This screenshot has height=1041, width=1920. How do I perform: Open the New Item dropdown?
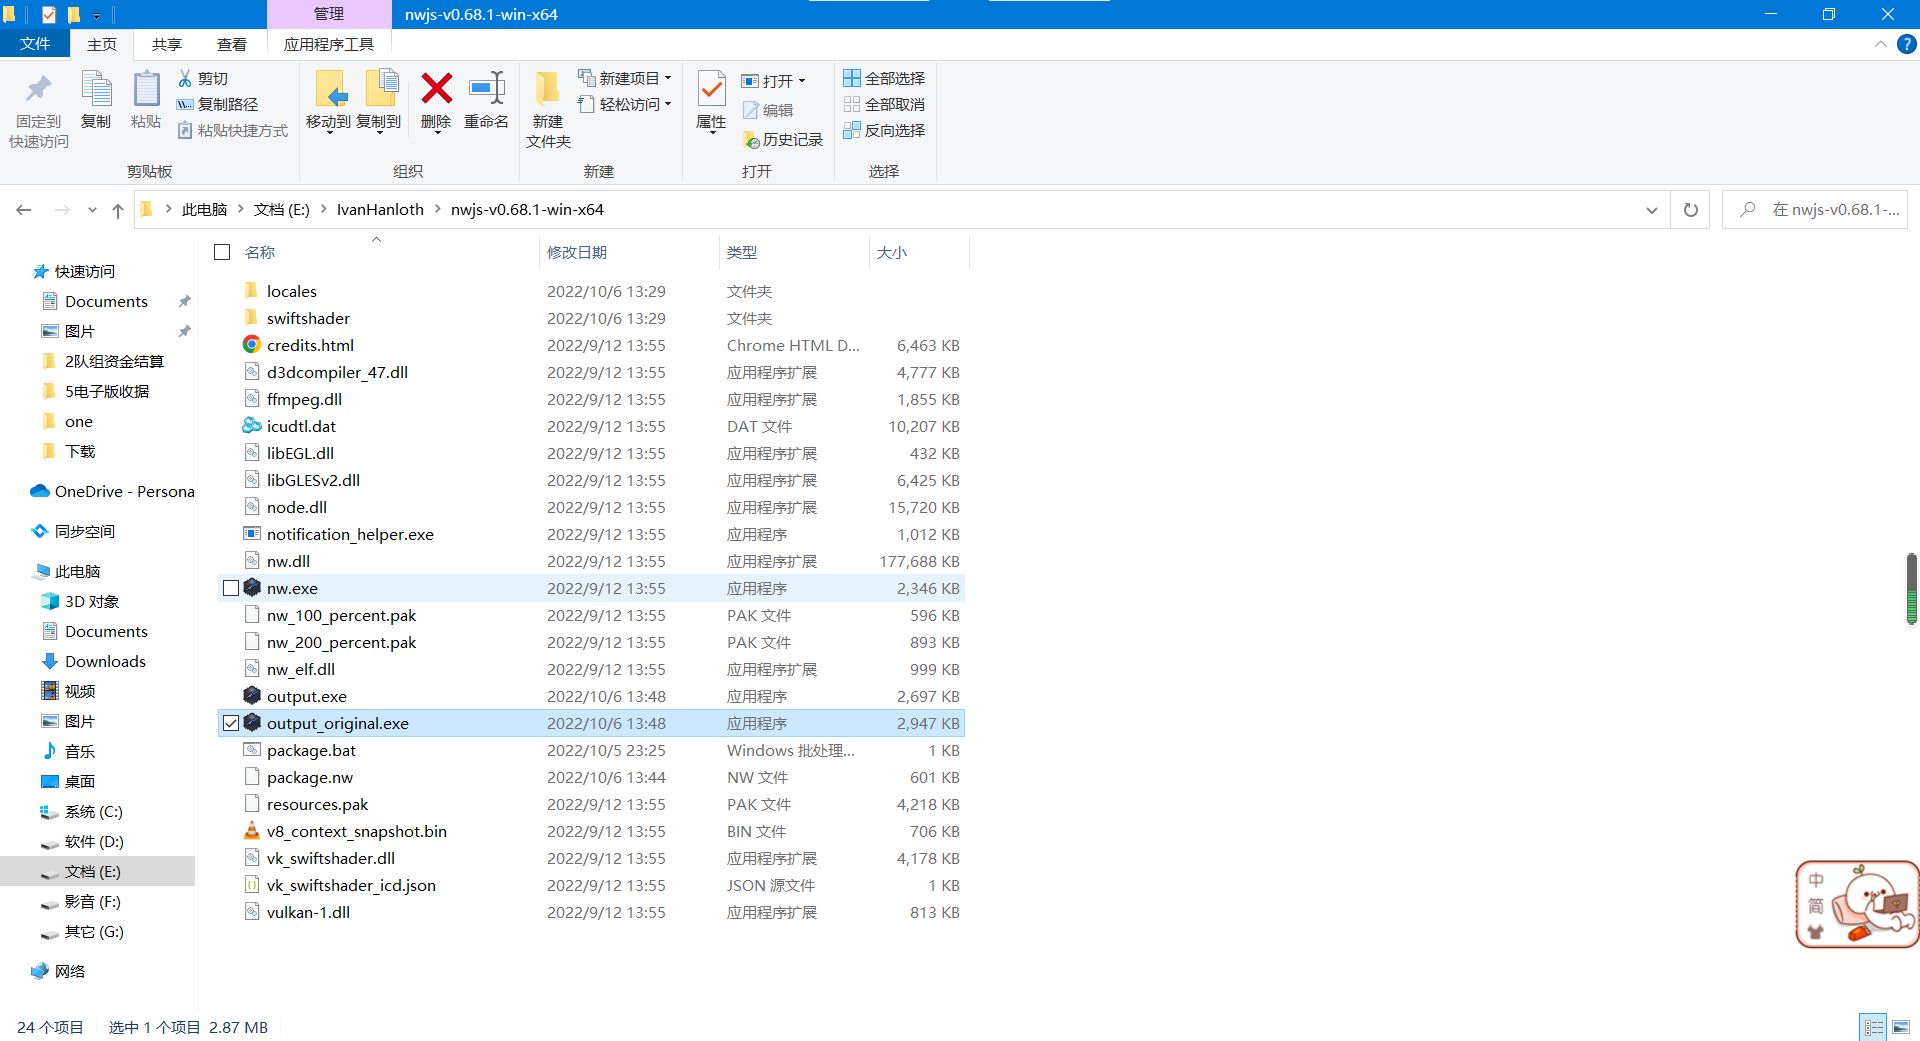click(626, 78)
